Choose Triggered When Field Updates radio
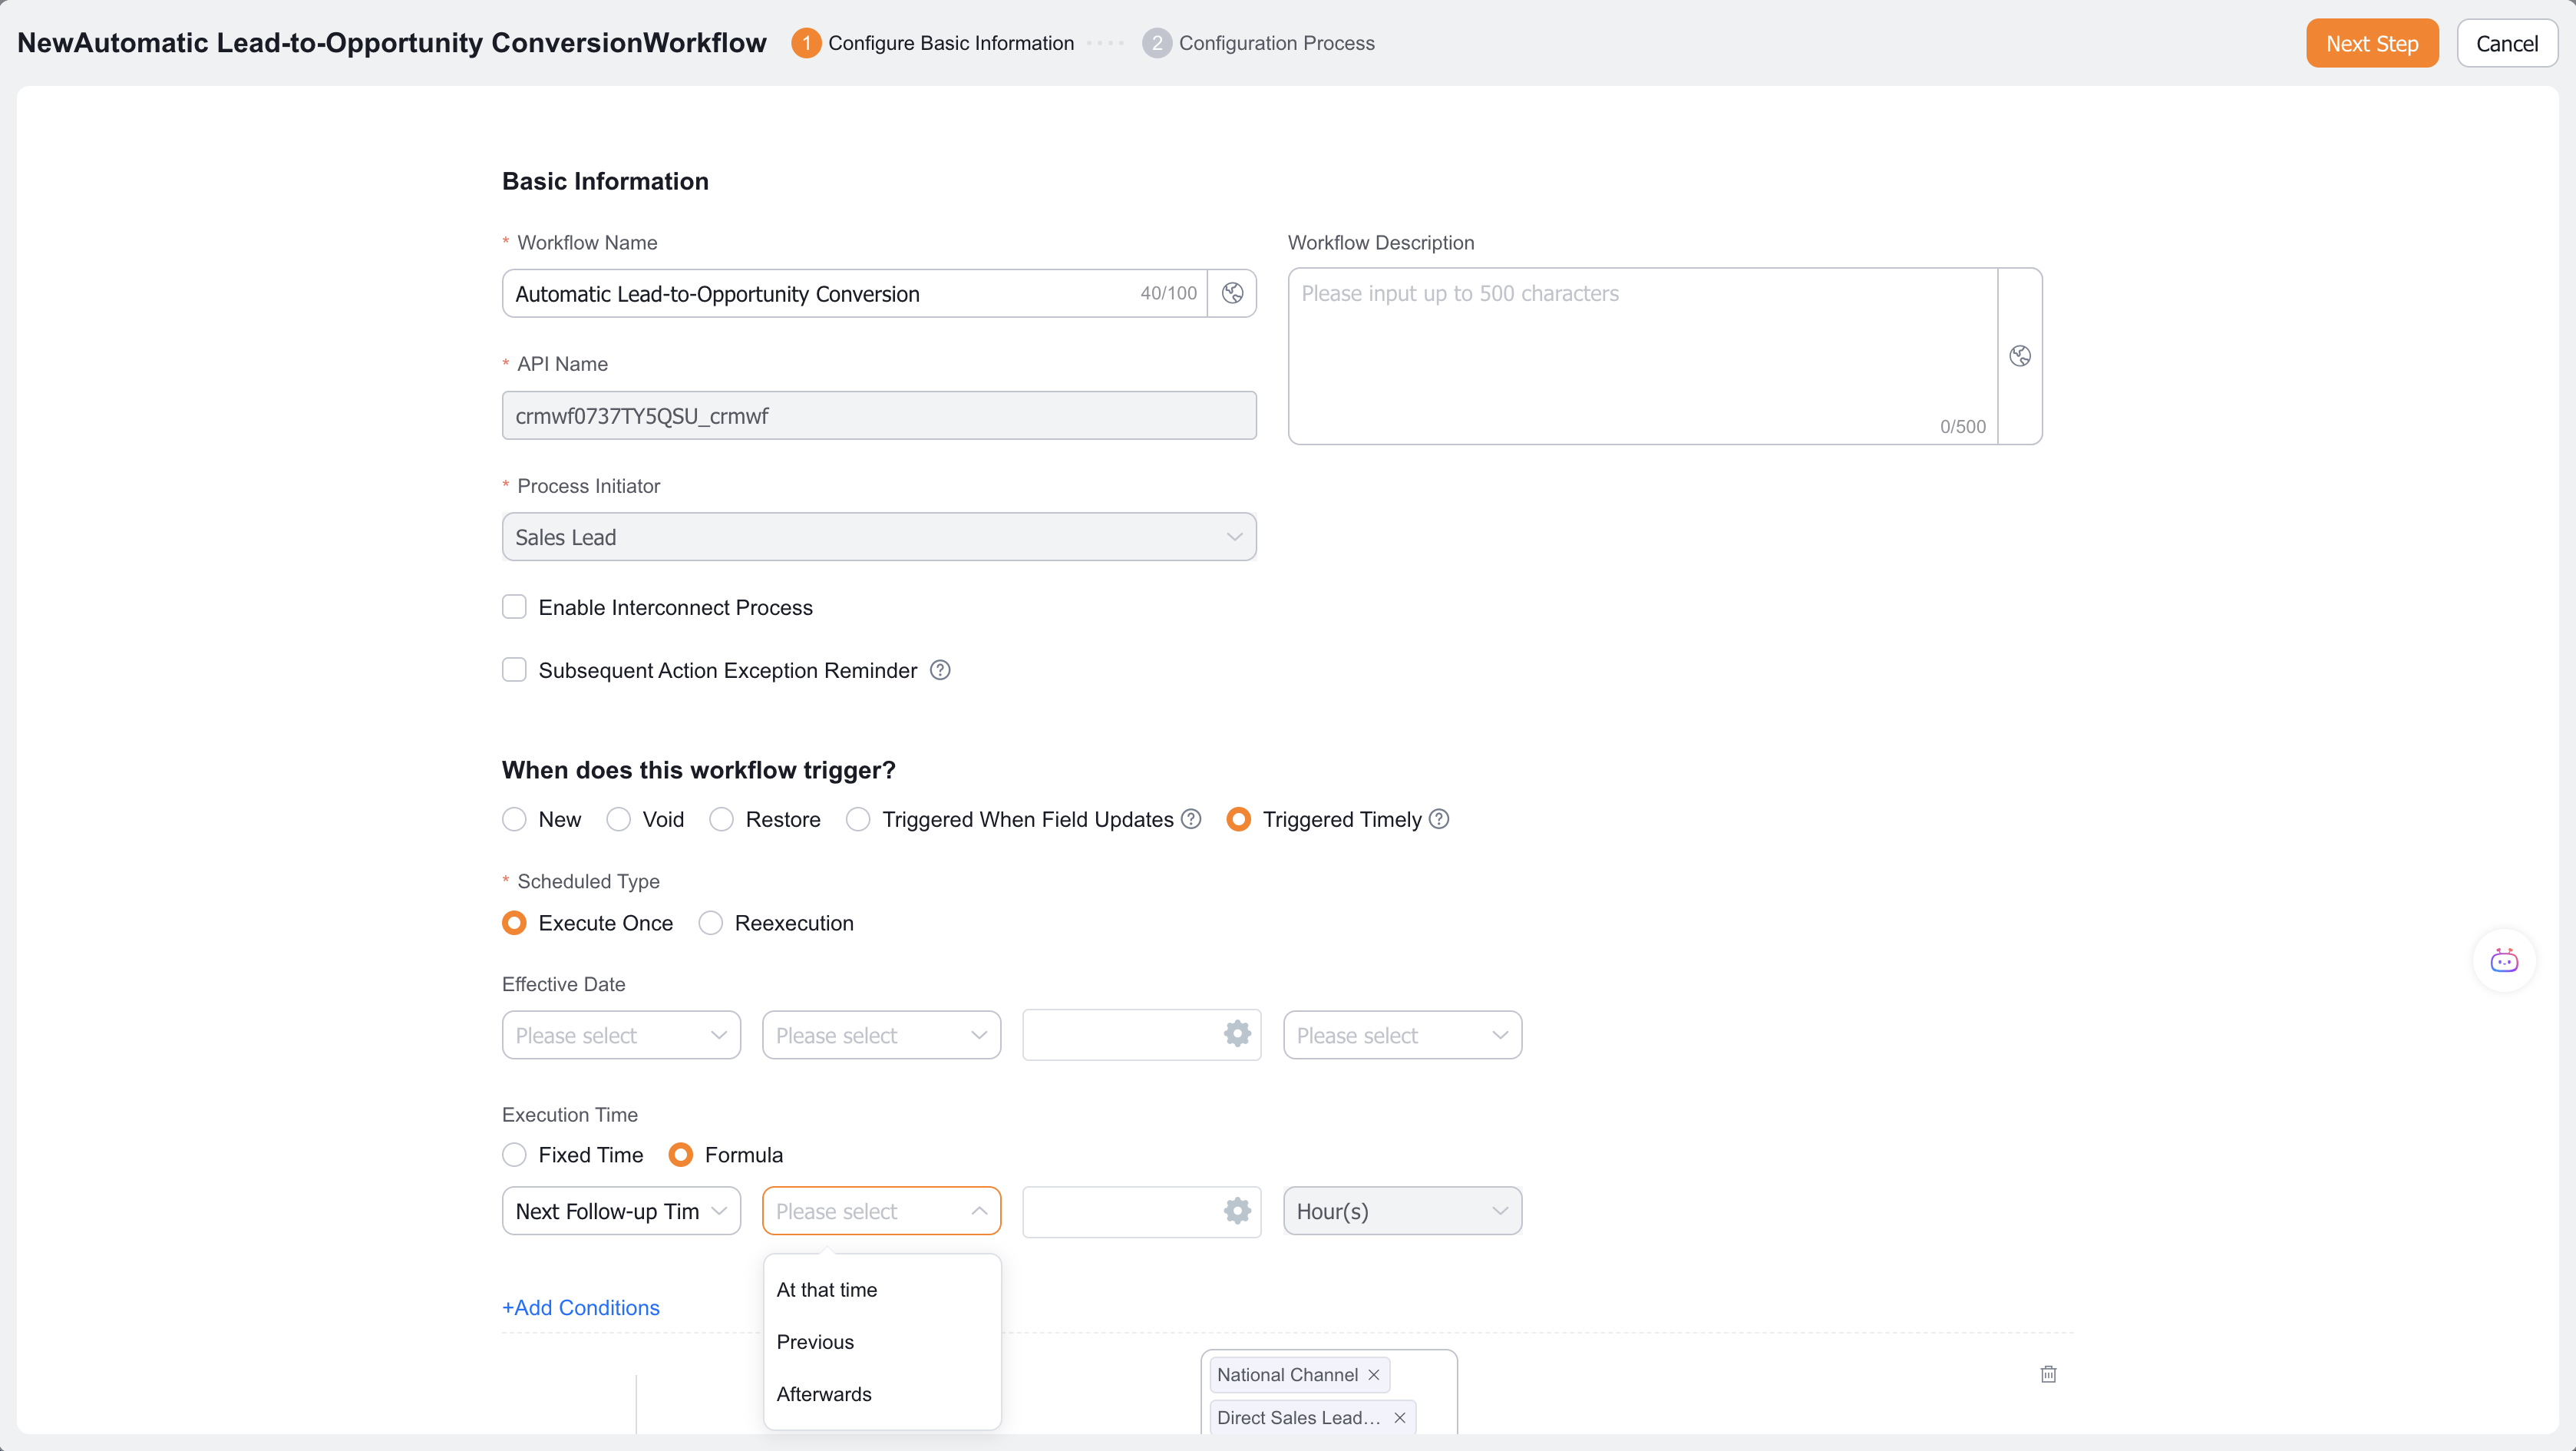Viewport: 2576px width, 1451px height. point(858,819)
